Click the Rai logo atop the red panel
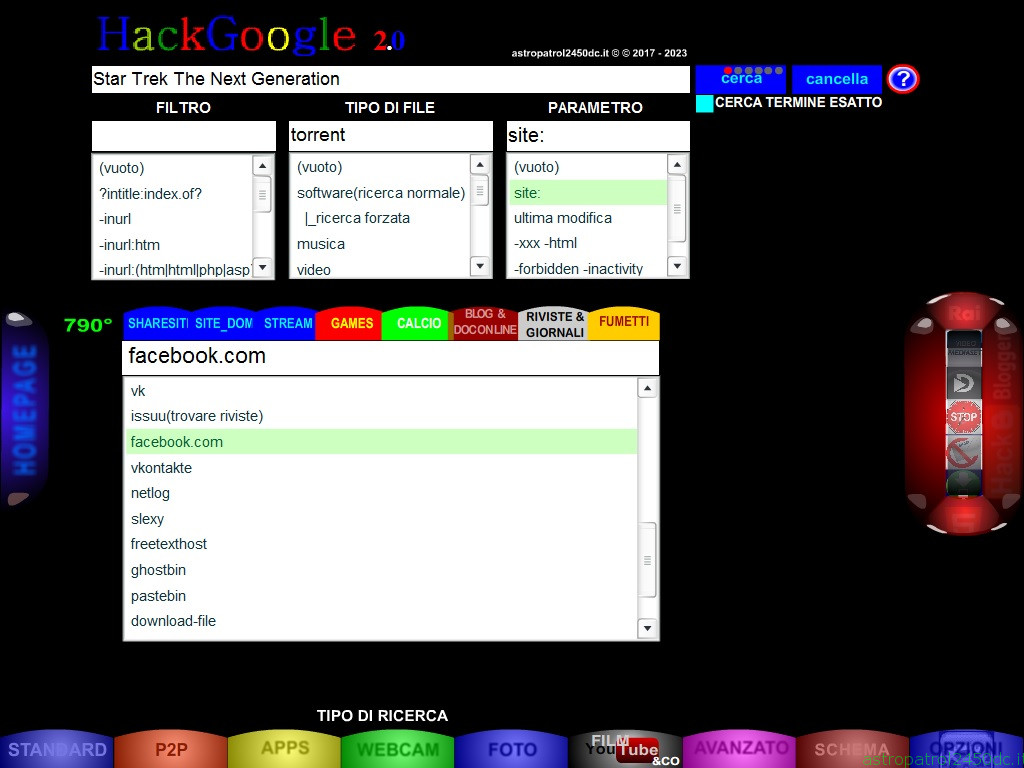The image size is (1024, 768). pyautogui.click(x=965, y=313)
